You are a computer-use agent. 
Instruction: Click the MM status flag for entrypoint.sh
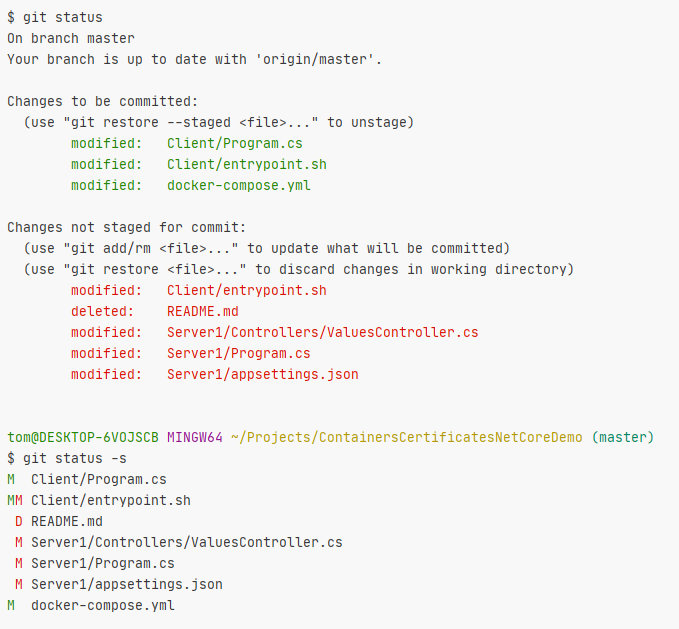15,500
